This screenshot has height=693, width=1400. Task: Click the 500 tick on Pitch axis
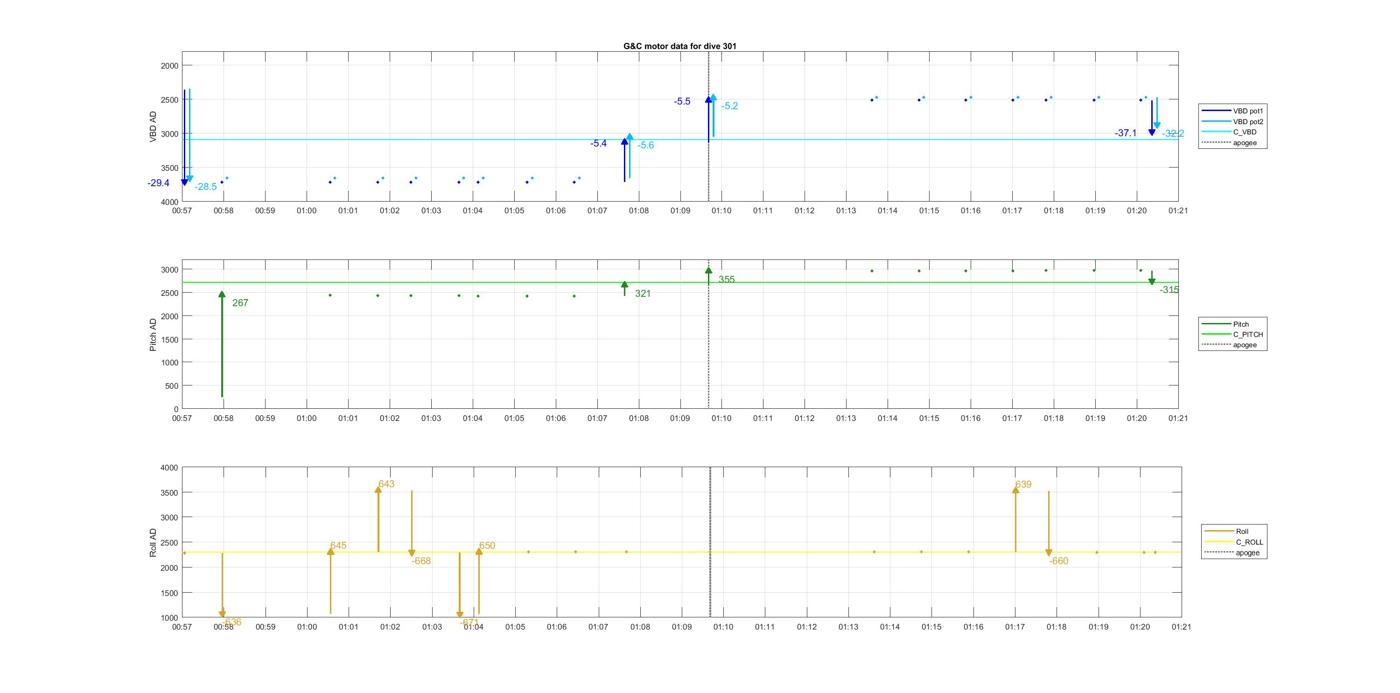172,386
